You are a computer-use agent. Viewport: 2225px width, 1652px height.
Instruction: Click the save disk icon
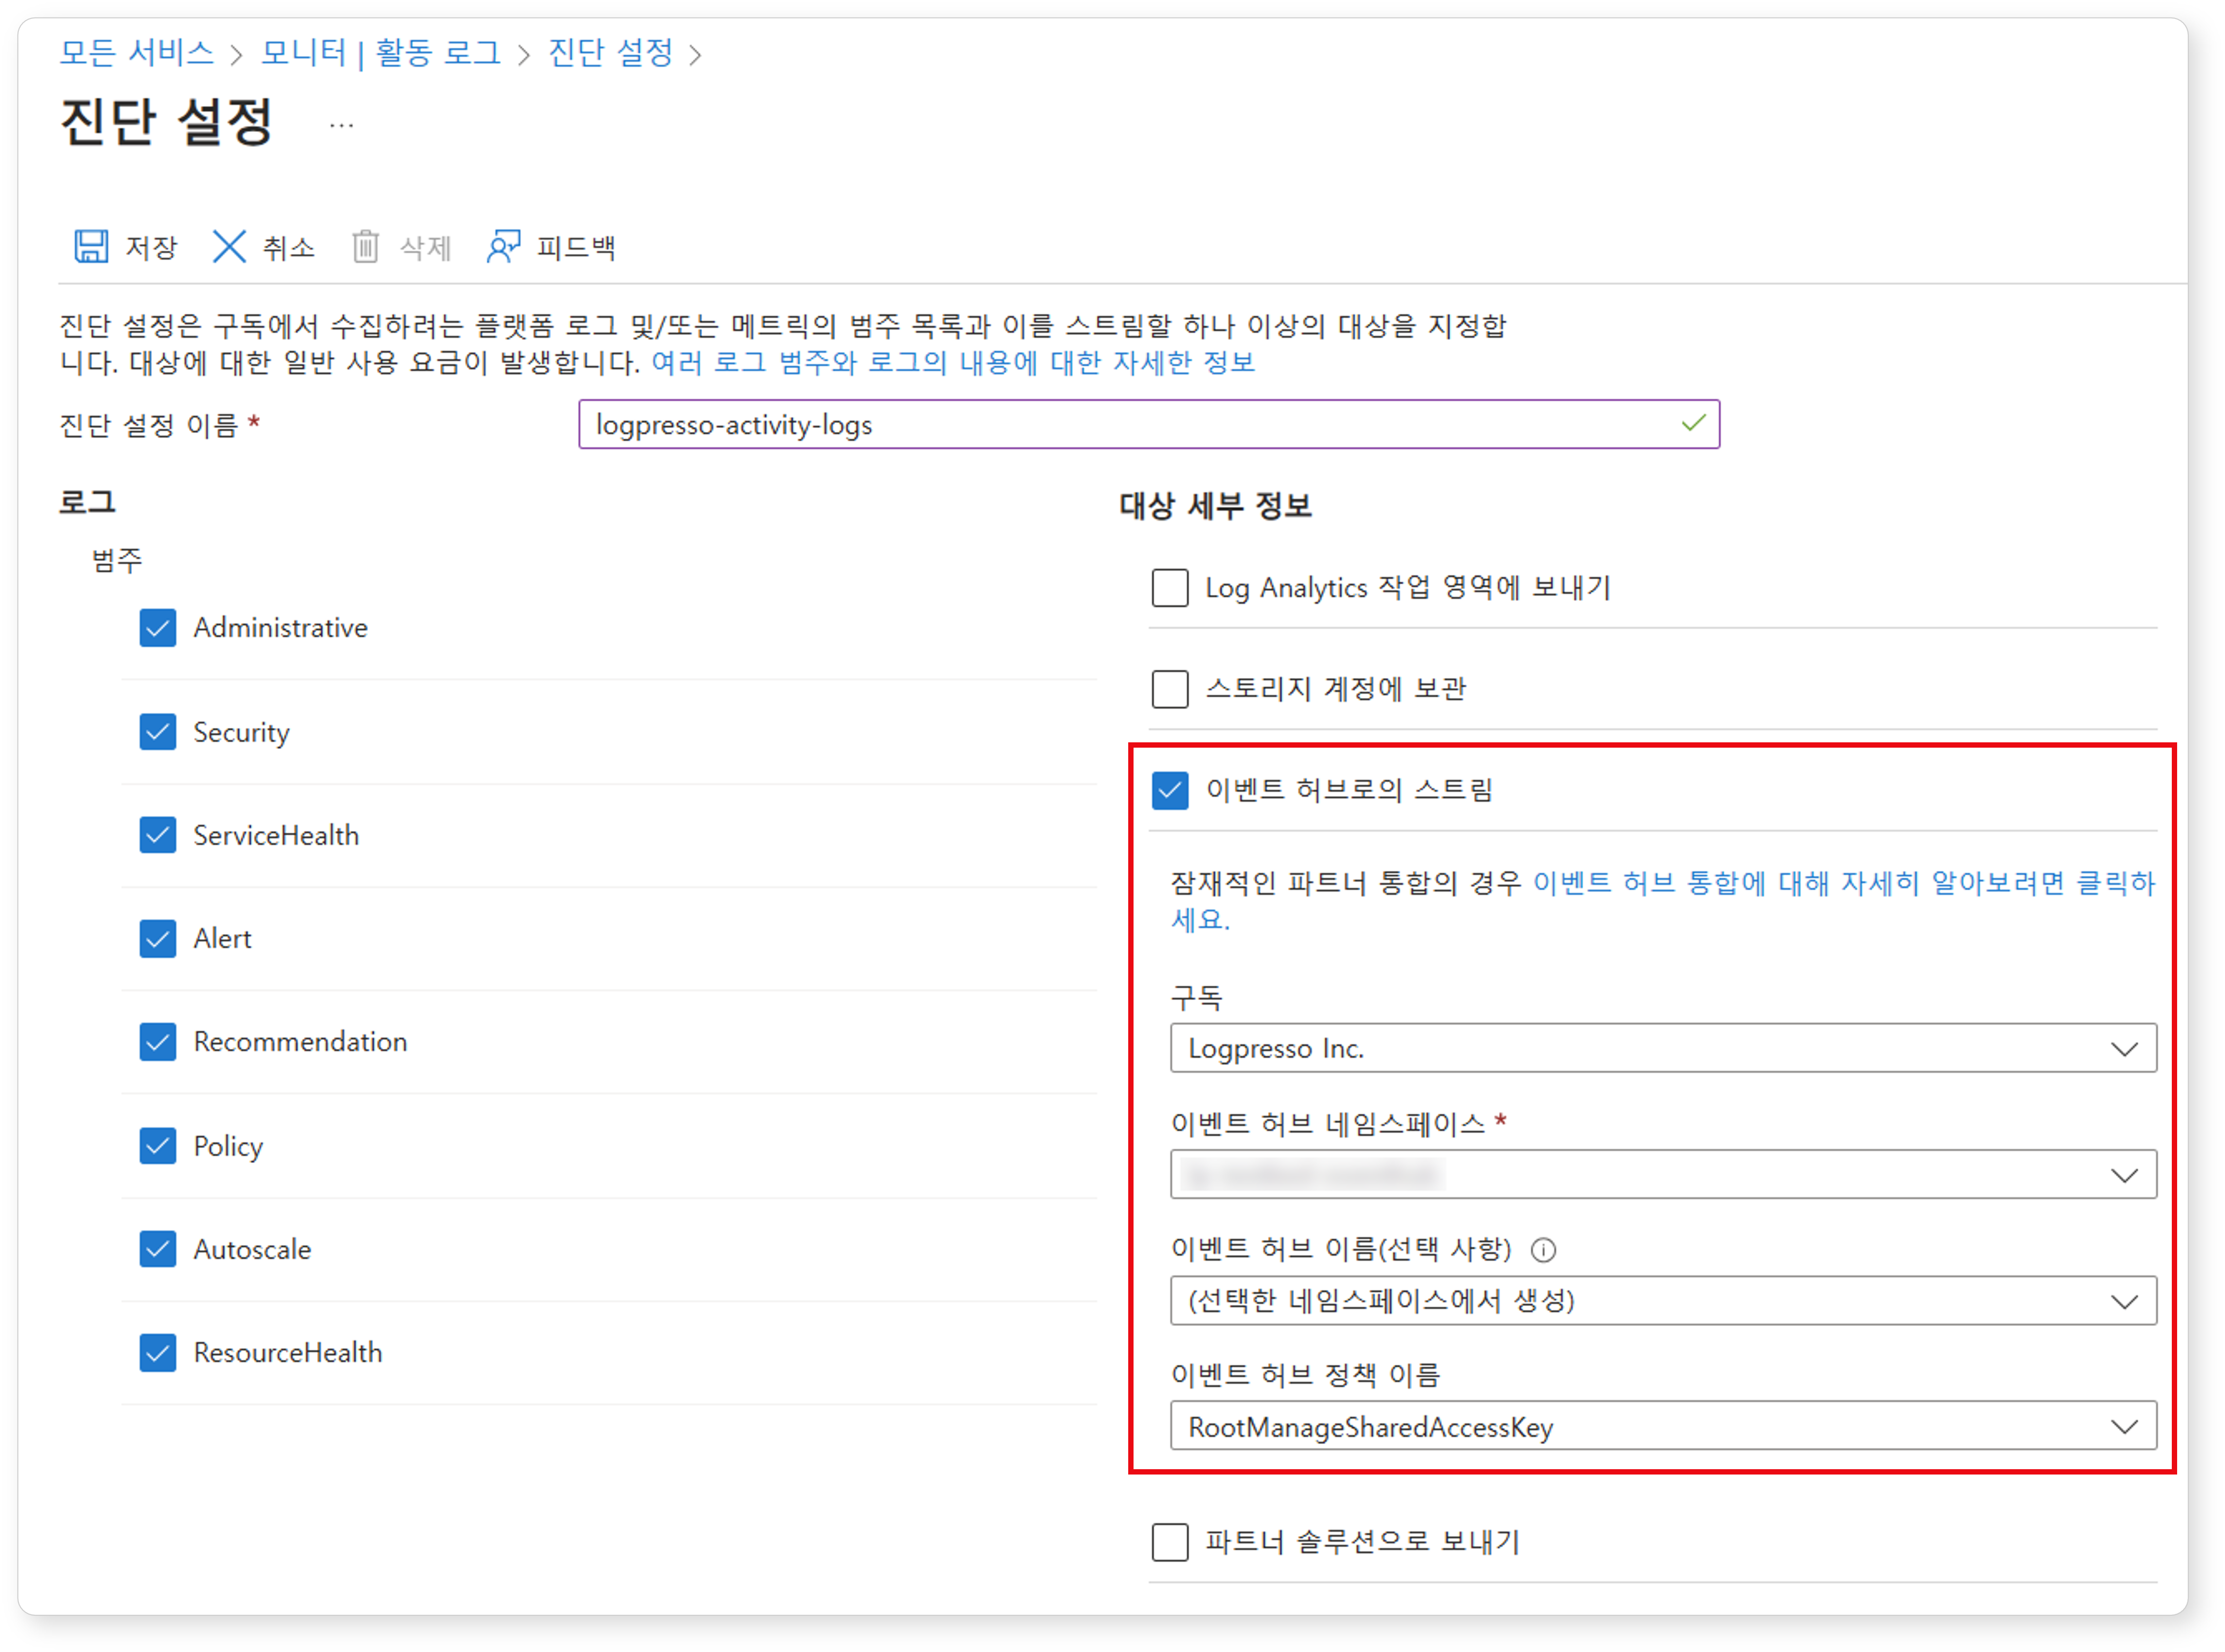point(91,246)
